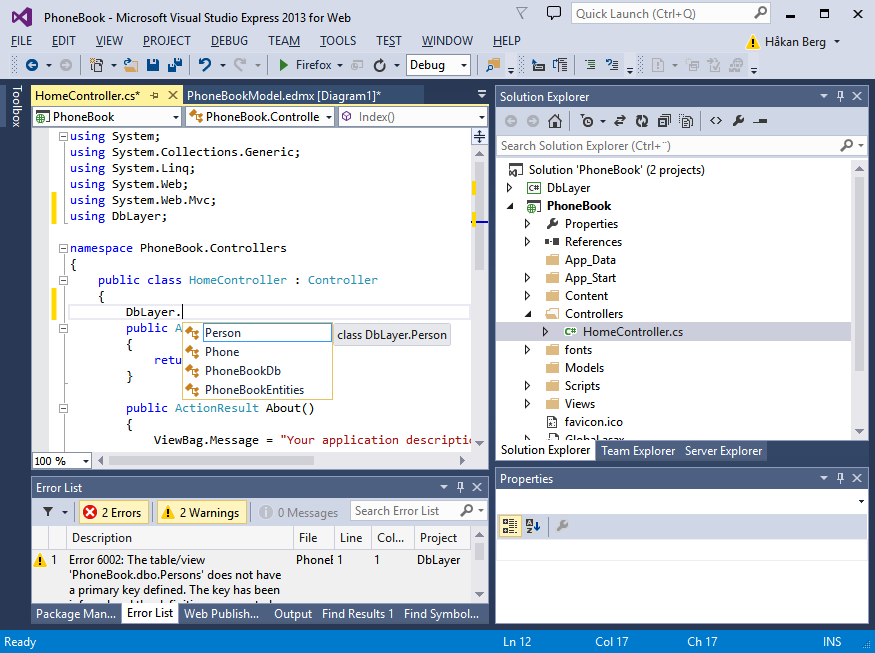Image resolution: width=875 pixels, height=653 pixels.
Task: Click the View Code icon in Solution Explorer
Action: click(716, 121)
